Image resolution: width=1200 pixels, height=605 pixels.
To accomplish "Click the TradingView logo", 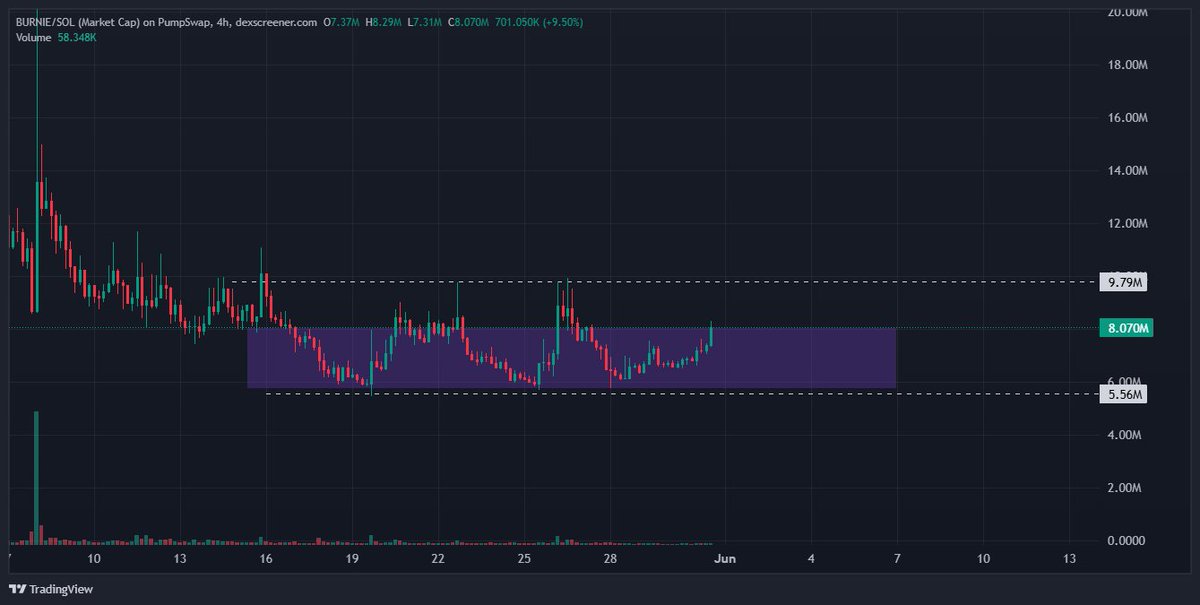I will pyautogui.click(x=50, y=589).
